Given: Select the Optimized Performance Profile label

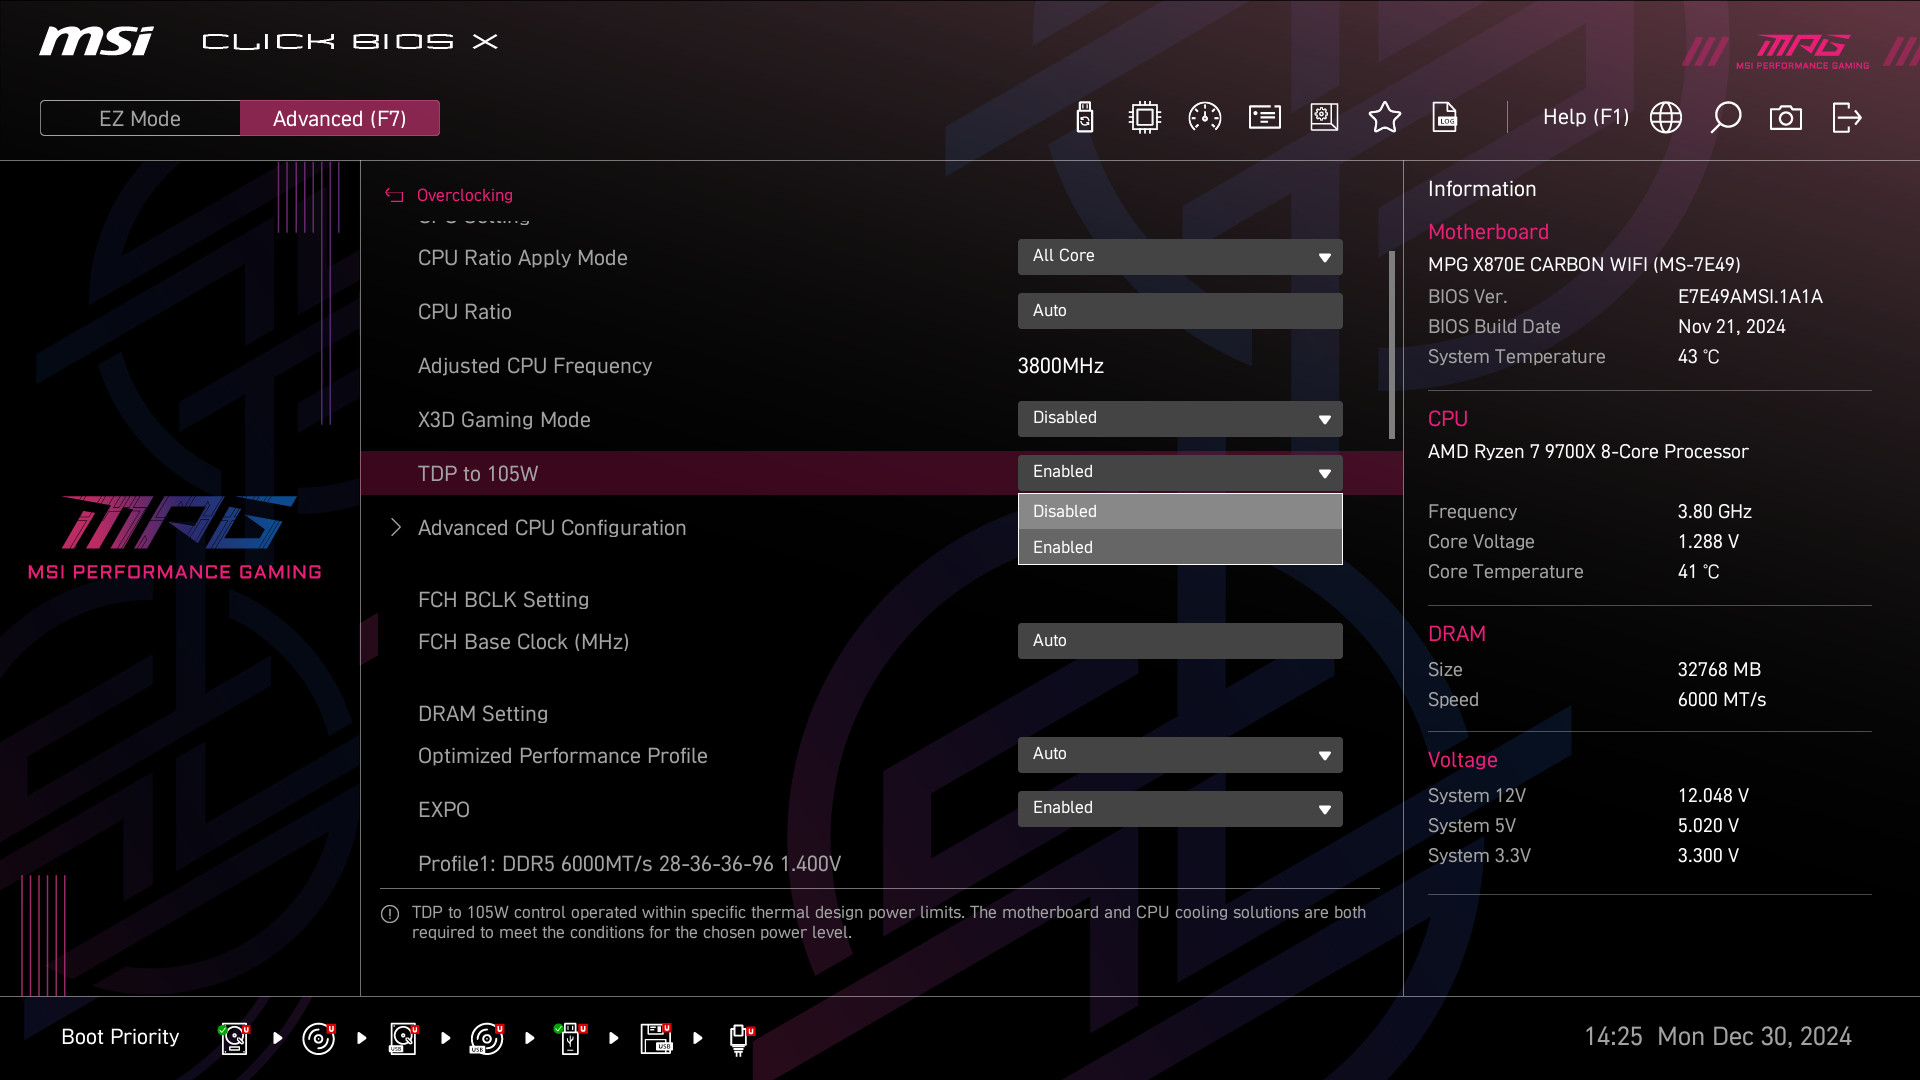Looking at the screenshot, I should pyautogui.click(x=562, y=756).
